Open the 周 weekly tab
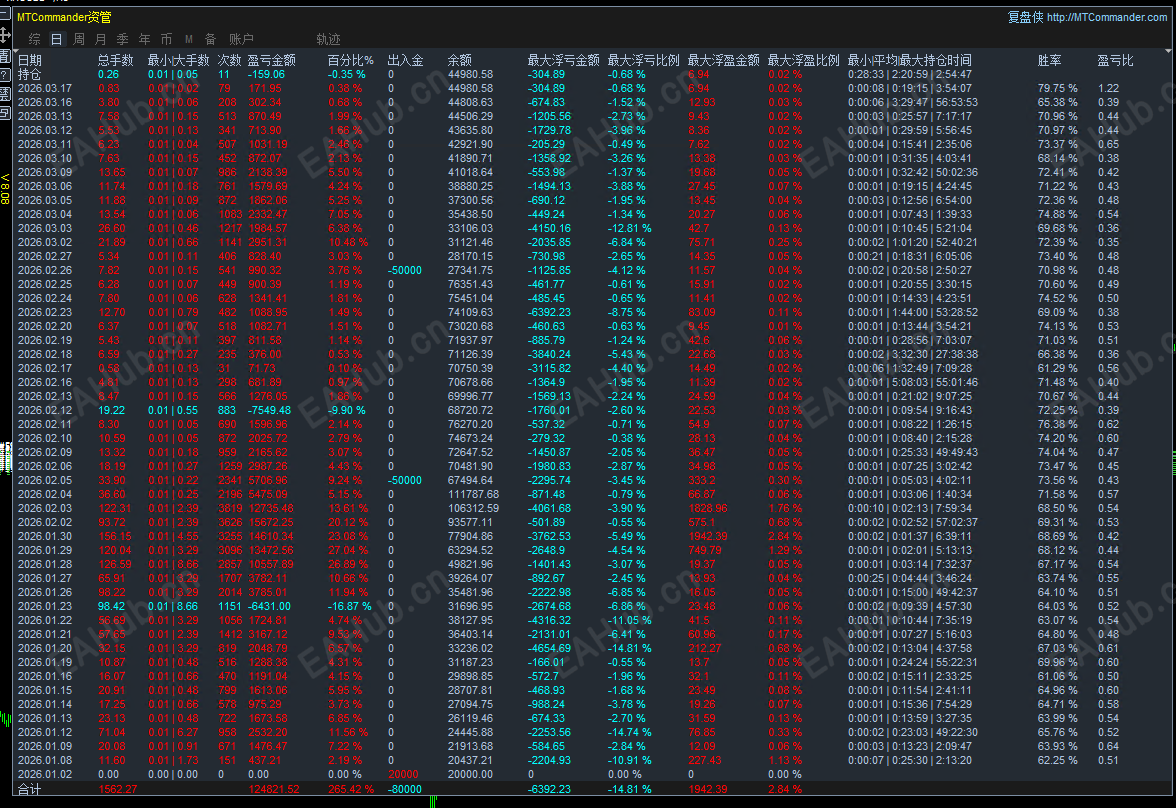This screenshot has height=808, width=1176. 79,39
